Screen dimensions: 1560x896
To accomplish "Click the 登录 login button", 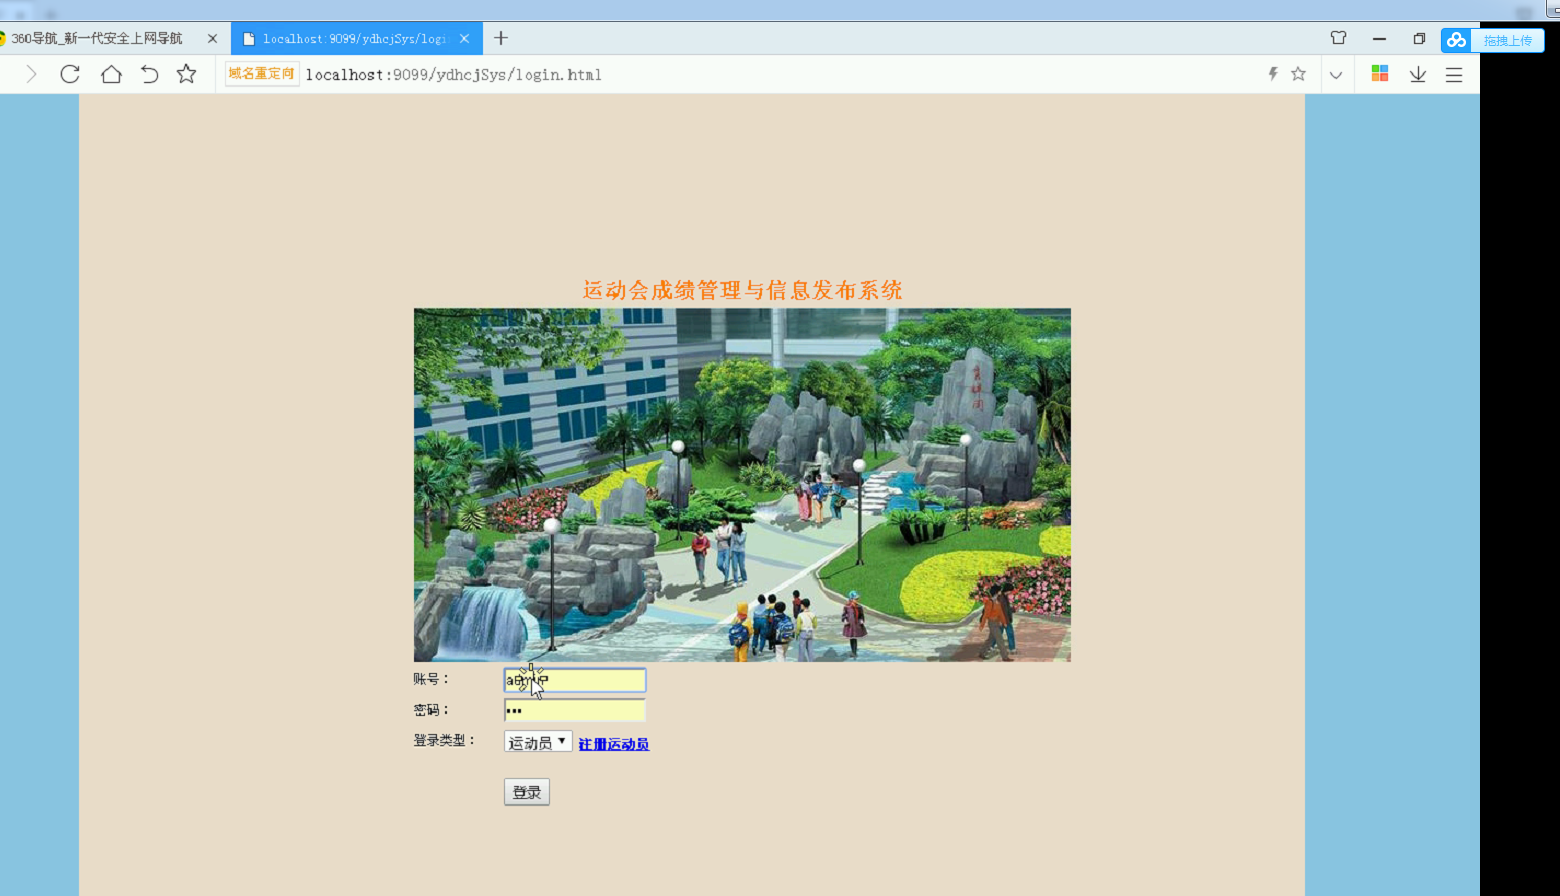I will [x=527, y=792].
